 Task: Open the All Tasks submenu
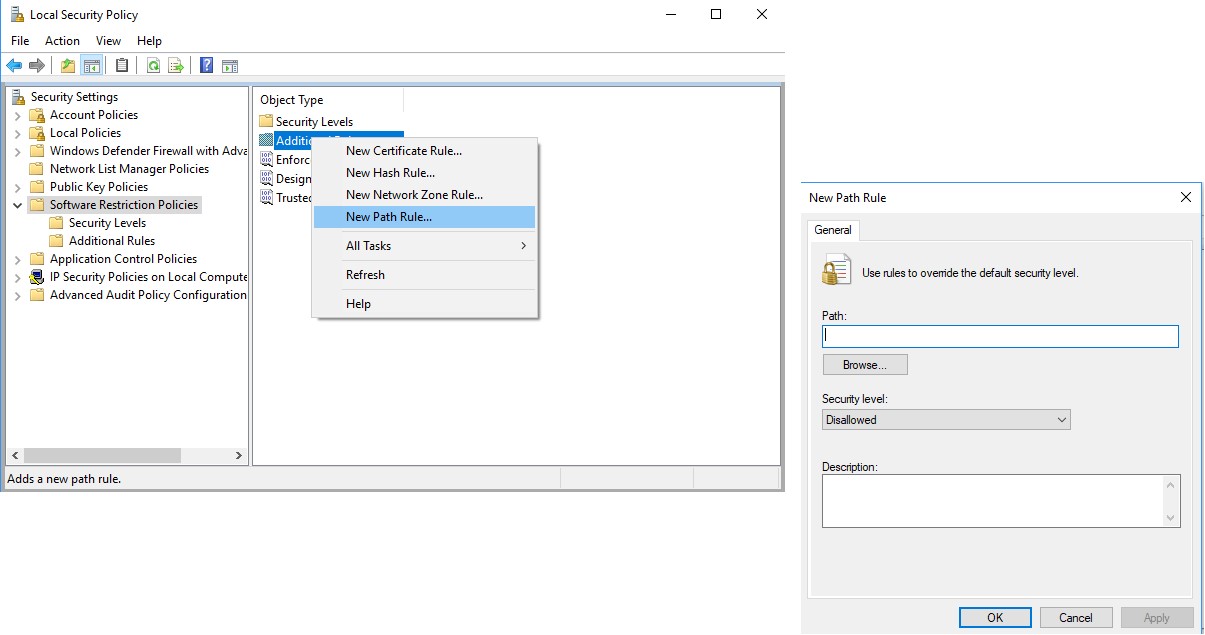coord(425,246)
